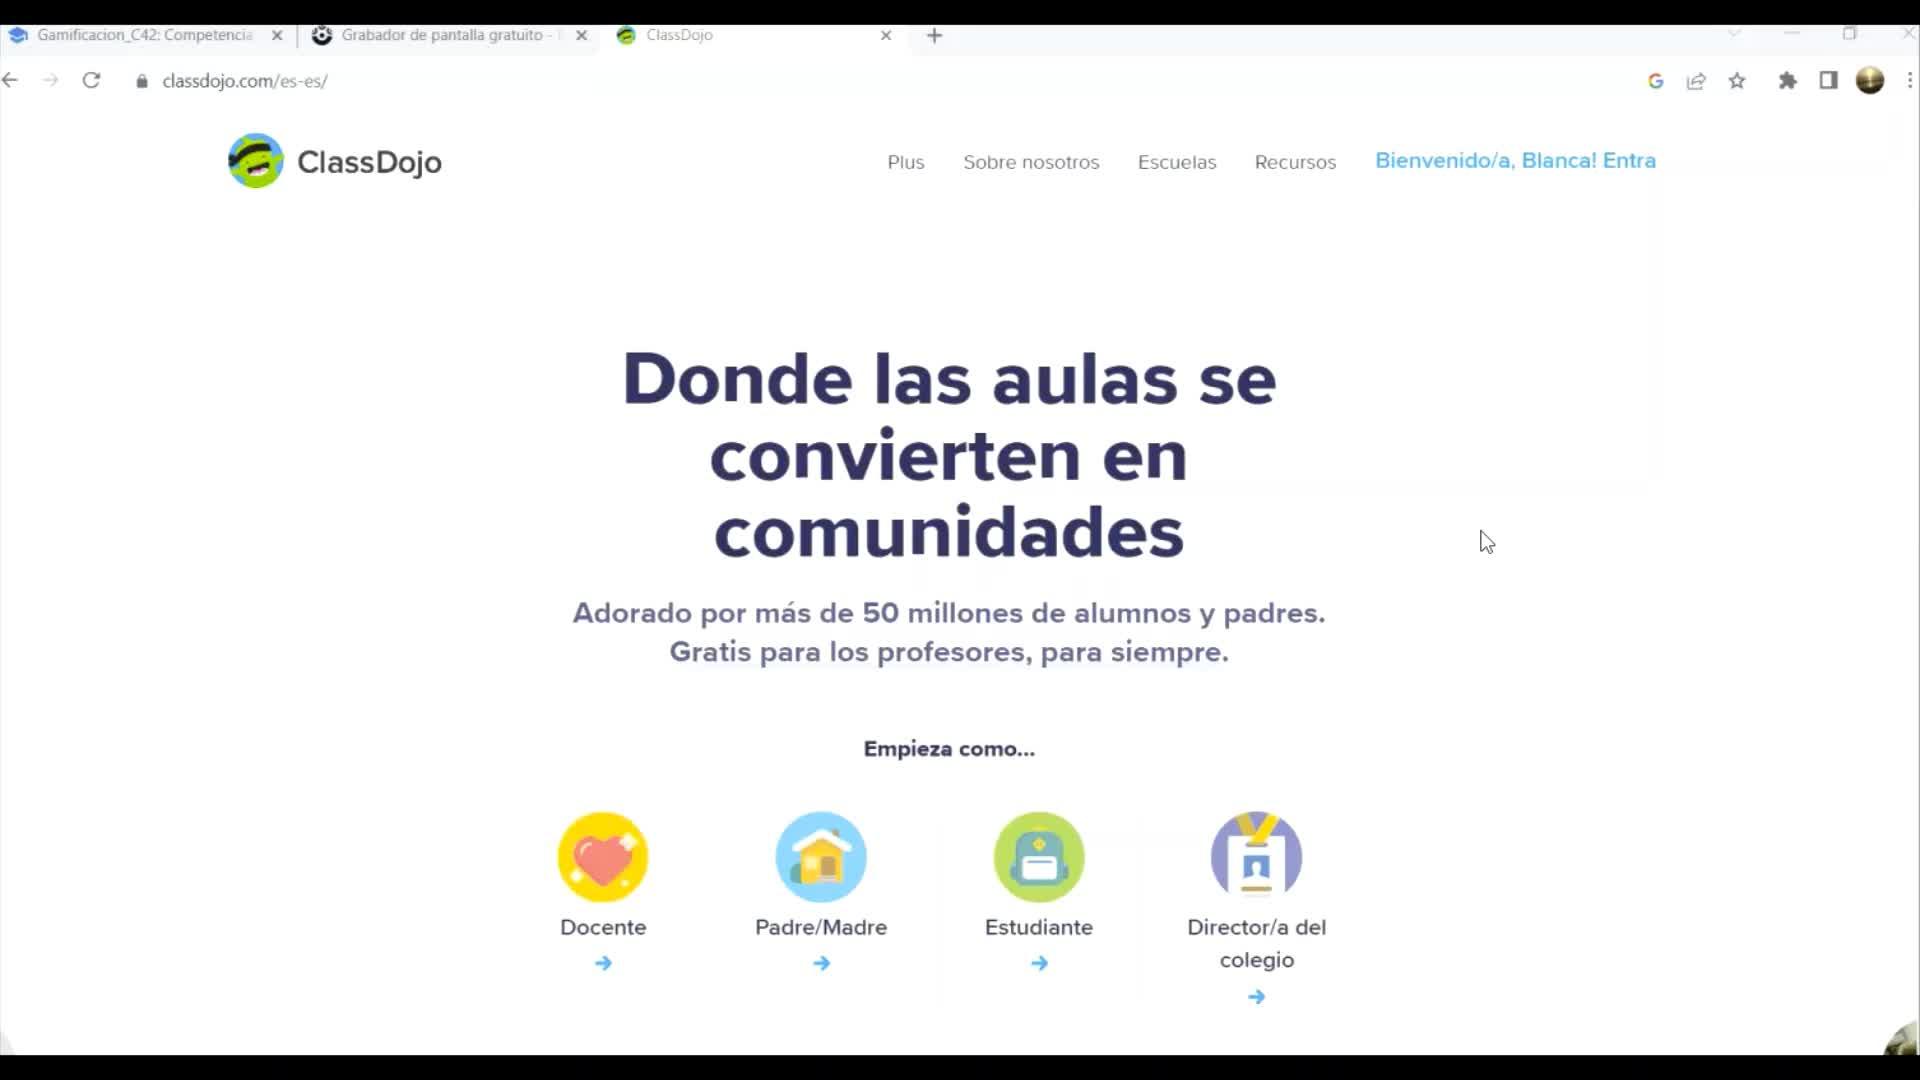Select the Director/a del colegio badge icon
The width and height of the screenshot is (1920, 1080).
(x=1256, y=855)
